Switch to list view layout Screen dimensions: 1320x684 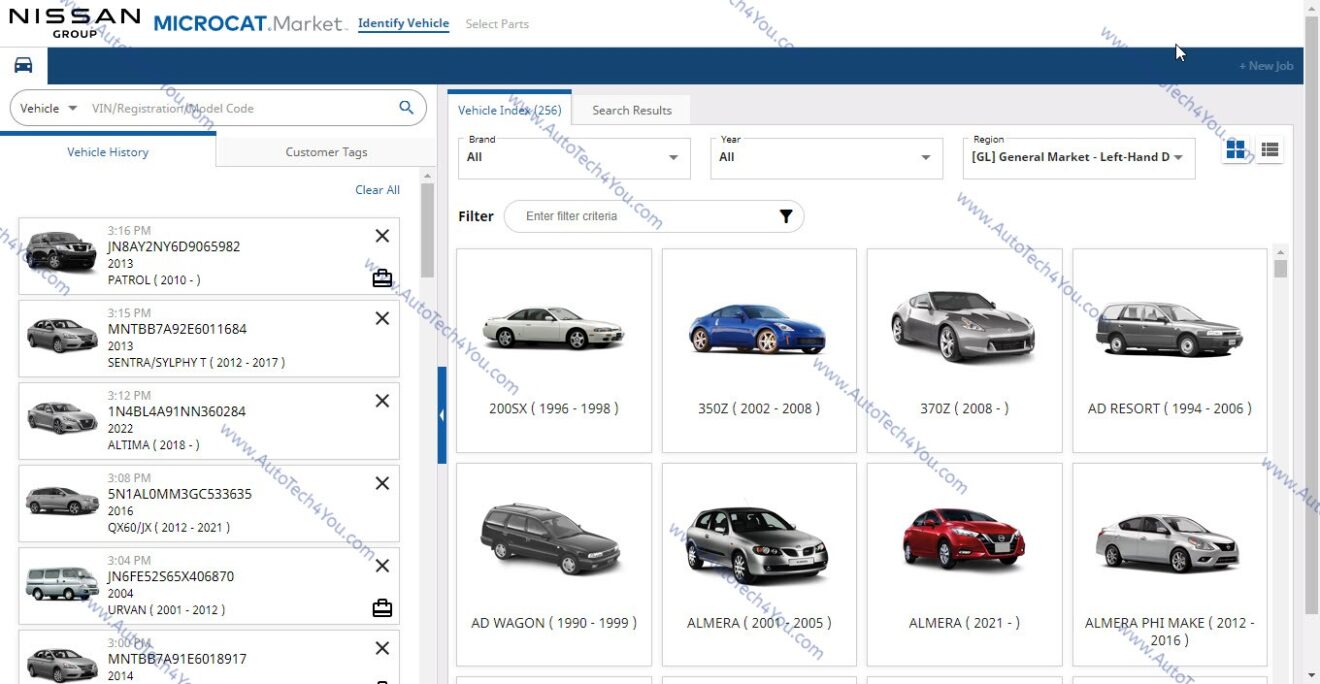click(x=1270, y=150)
